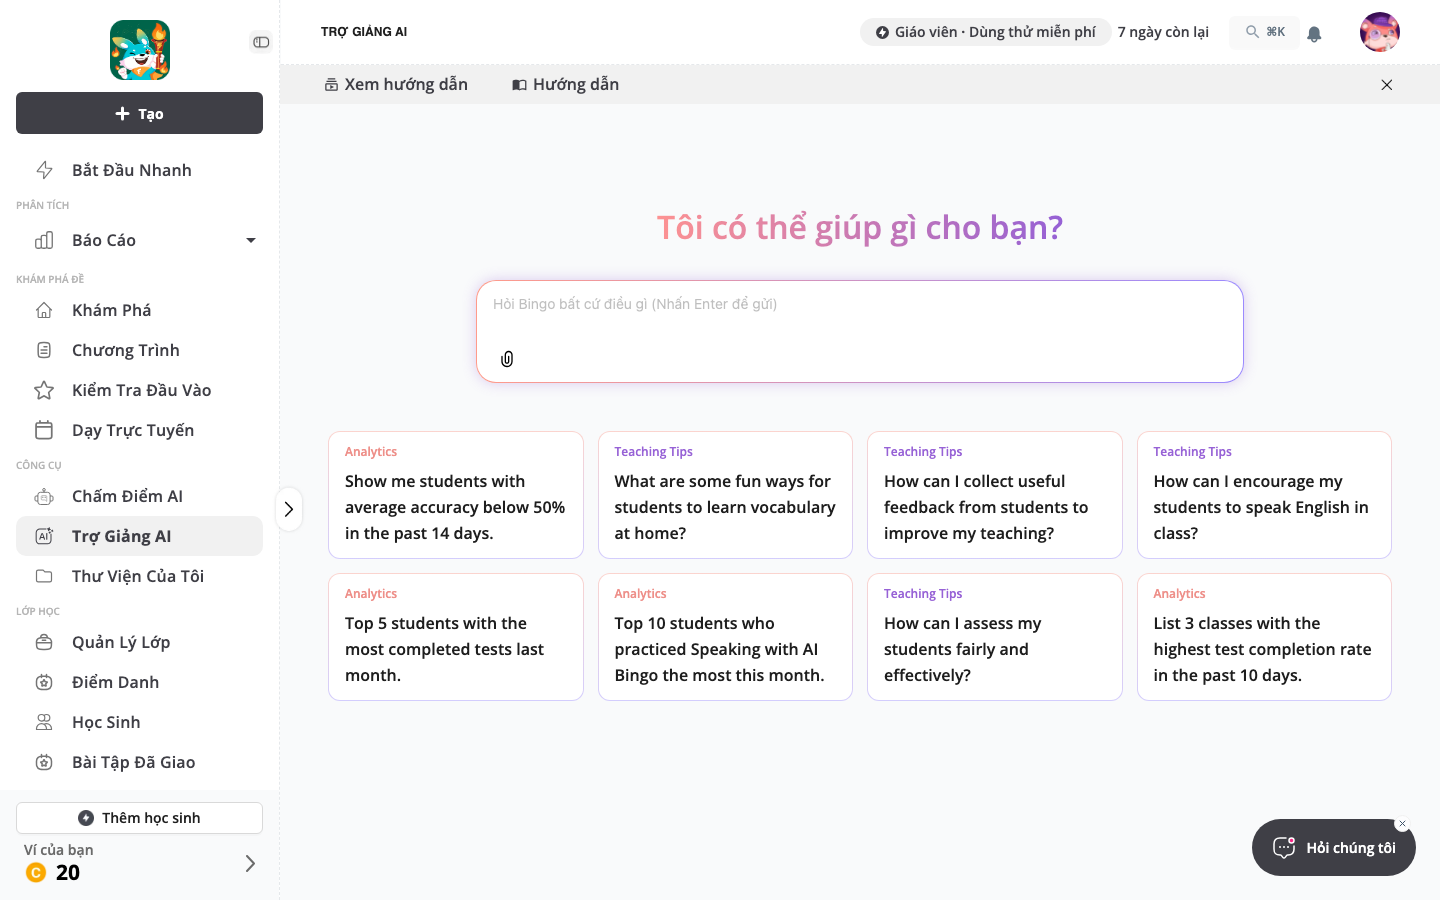Click the Bingo mascot logo
Screen dimensions: 1440x900
[140, 50]
